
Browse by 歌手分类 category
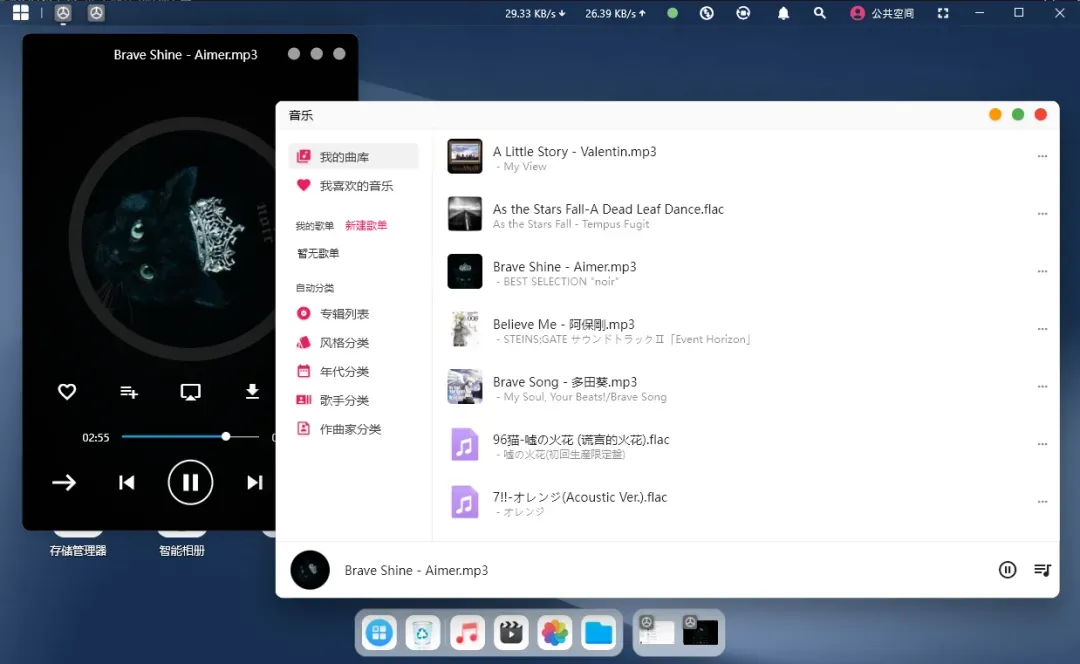344,400
